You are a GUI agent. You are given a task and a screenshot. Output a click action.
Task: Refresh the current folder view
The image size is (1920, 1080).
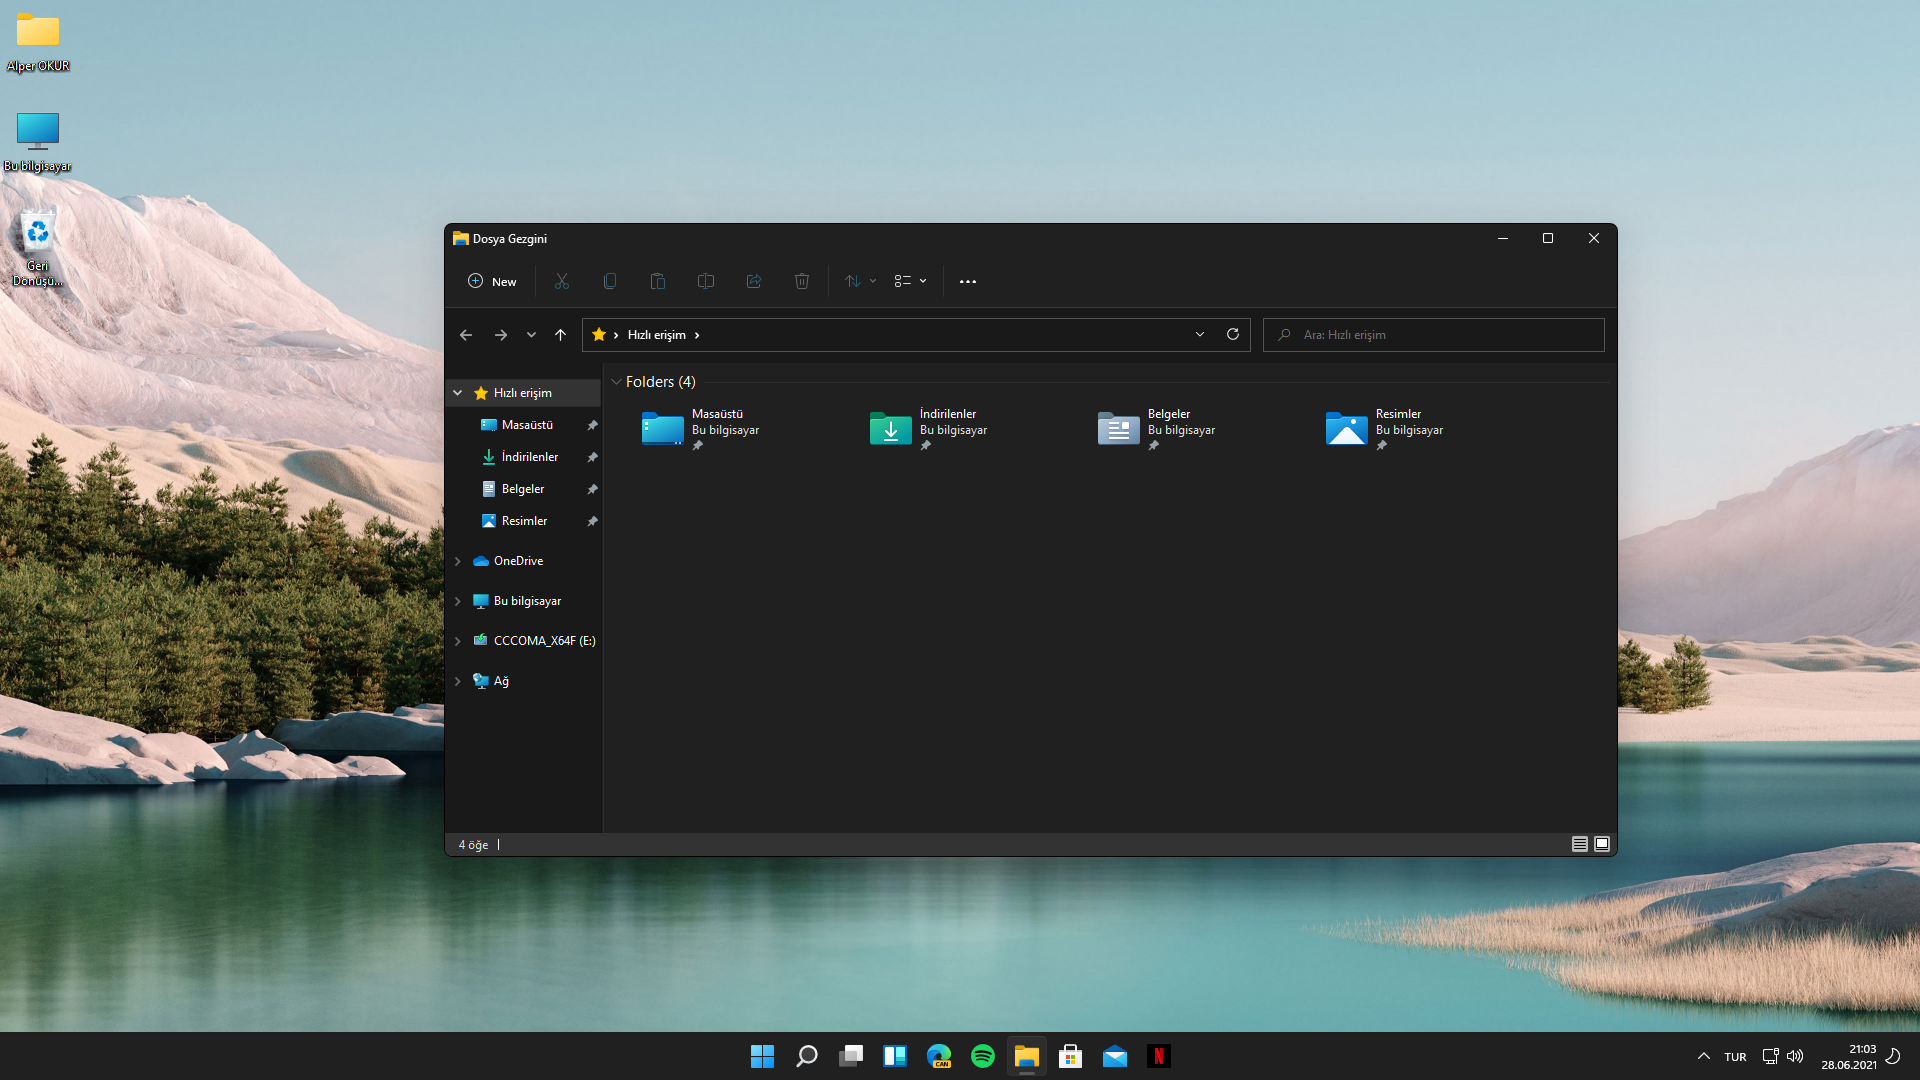[1233, 334]
